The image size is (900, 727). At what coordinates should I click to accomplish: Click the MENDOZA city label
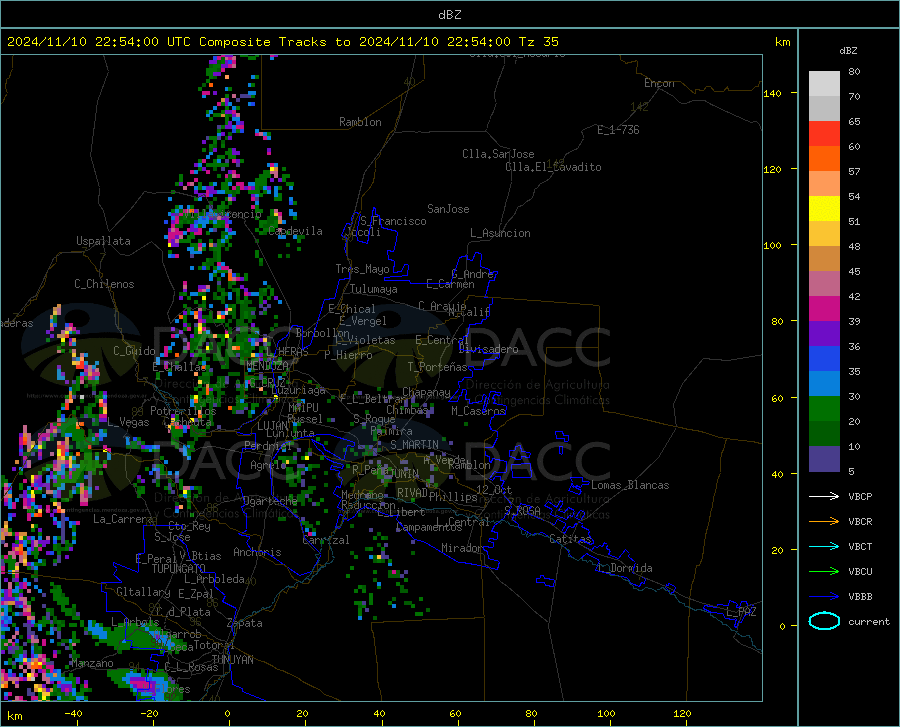click(267, 366)
